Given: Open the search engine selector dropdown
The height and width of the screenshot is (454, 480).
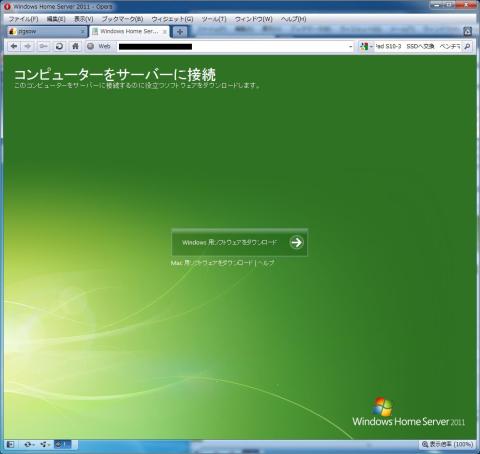Looking at the screenshot, I should pos(366,46).
